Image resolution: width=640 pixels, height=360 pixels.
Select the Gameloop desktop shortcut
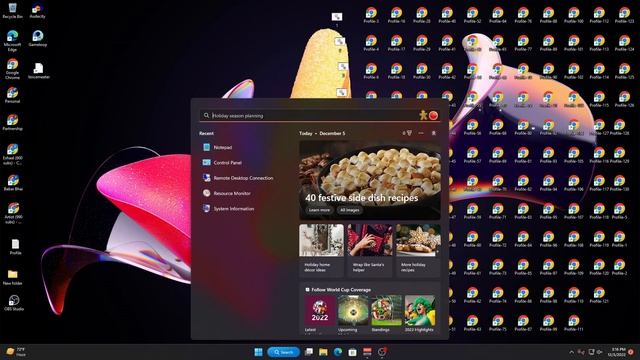(x=38, y=38)
